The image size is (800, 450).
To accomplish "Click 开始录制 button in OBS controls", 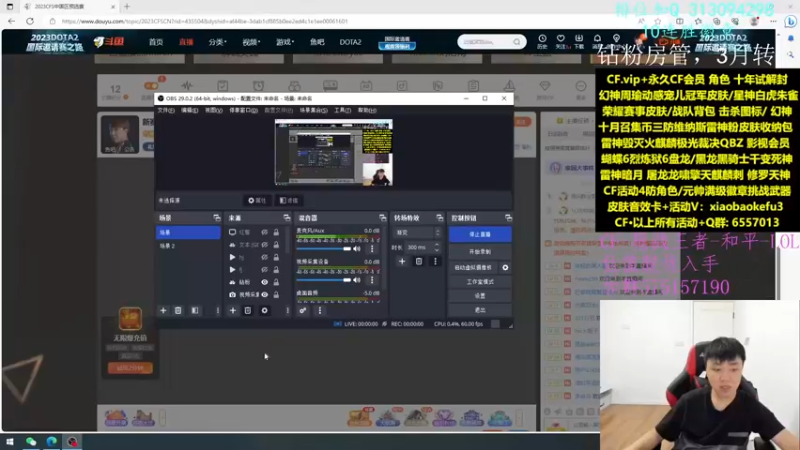I will click(x=480, y=252).
